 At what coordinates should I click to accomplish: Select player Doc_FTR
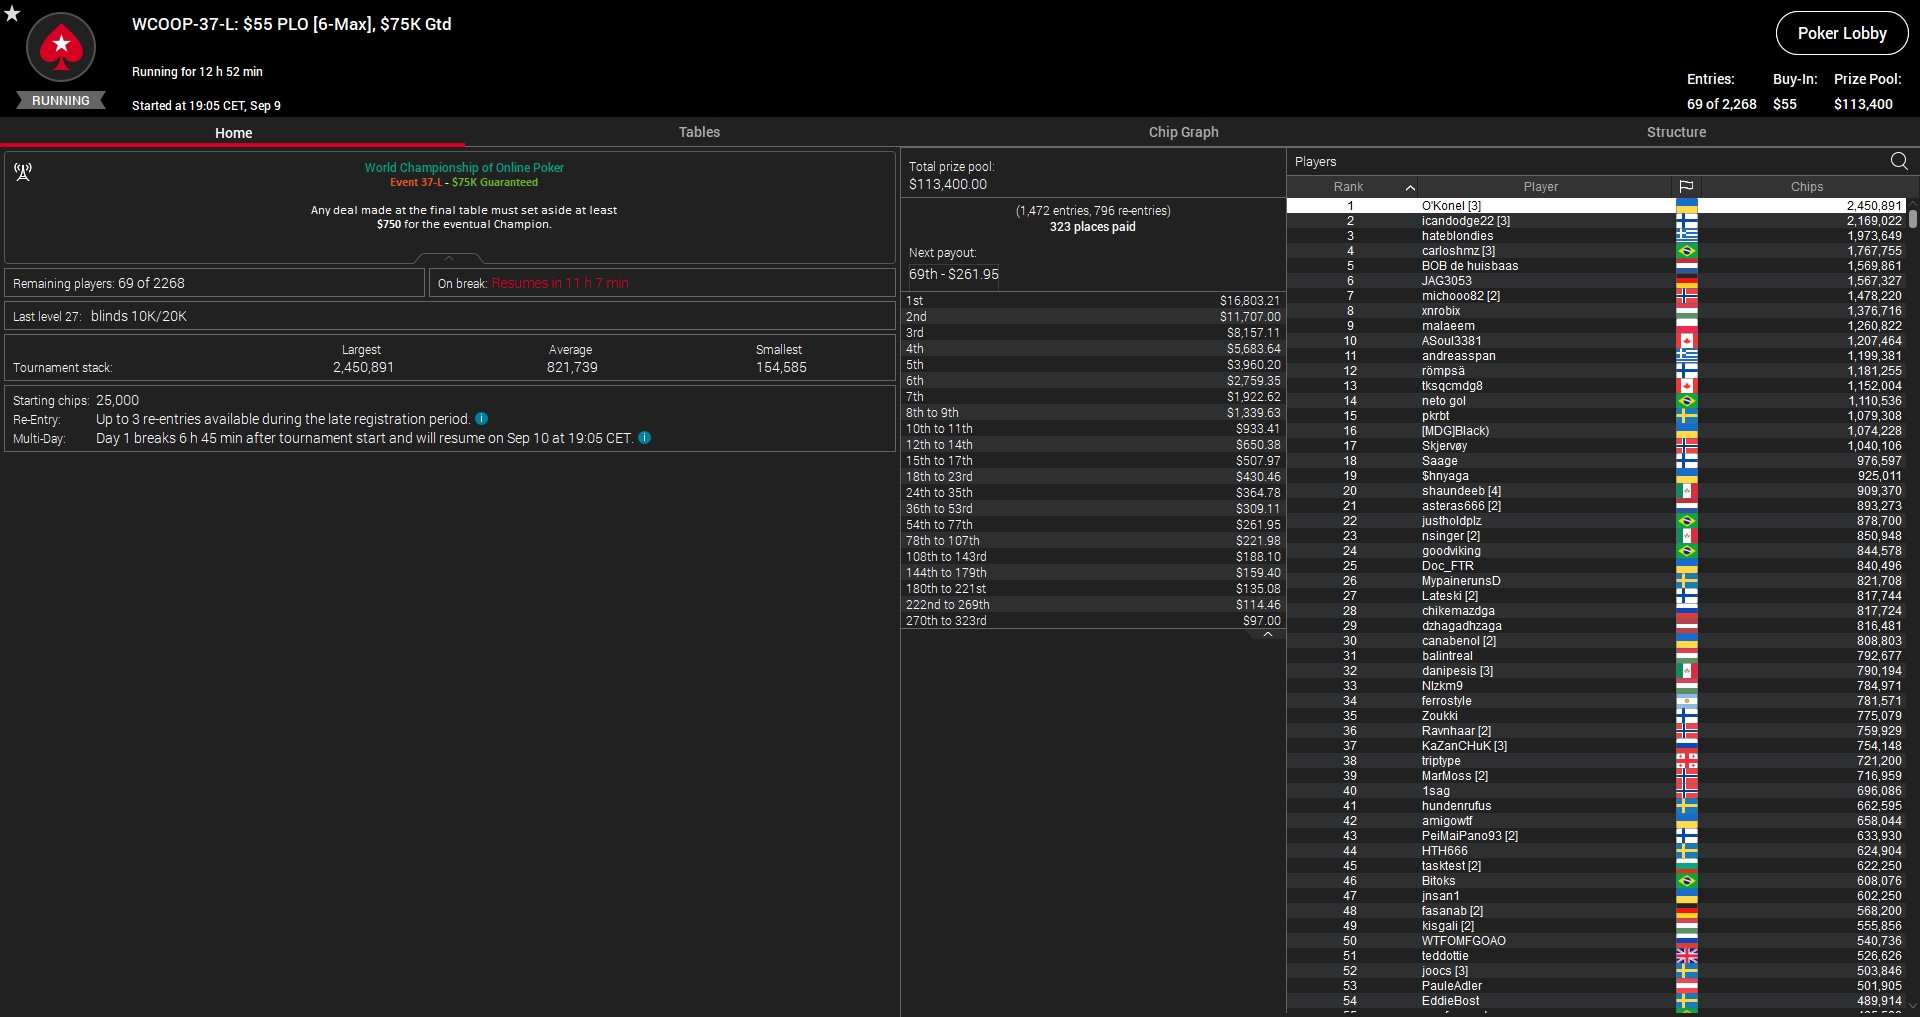(x=1597, y=566)
